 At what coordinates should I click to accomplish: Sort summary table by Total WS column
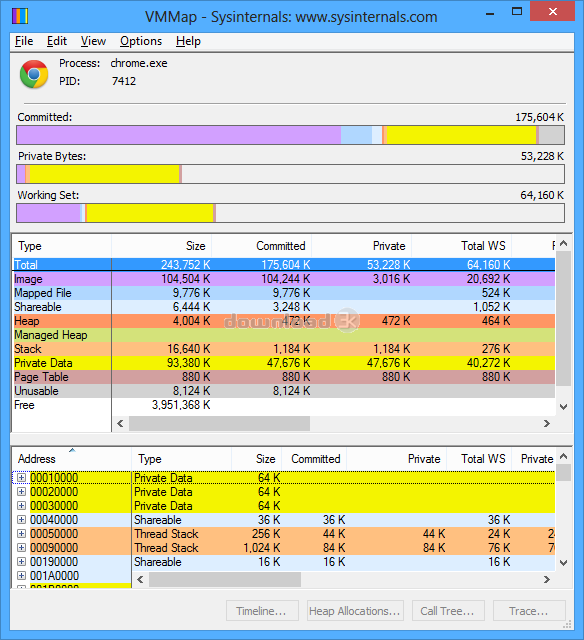(x=462, y=246)
